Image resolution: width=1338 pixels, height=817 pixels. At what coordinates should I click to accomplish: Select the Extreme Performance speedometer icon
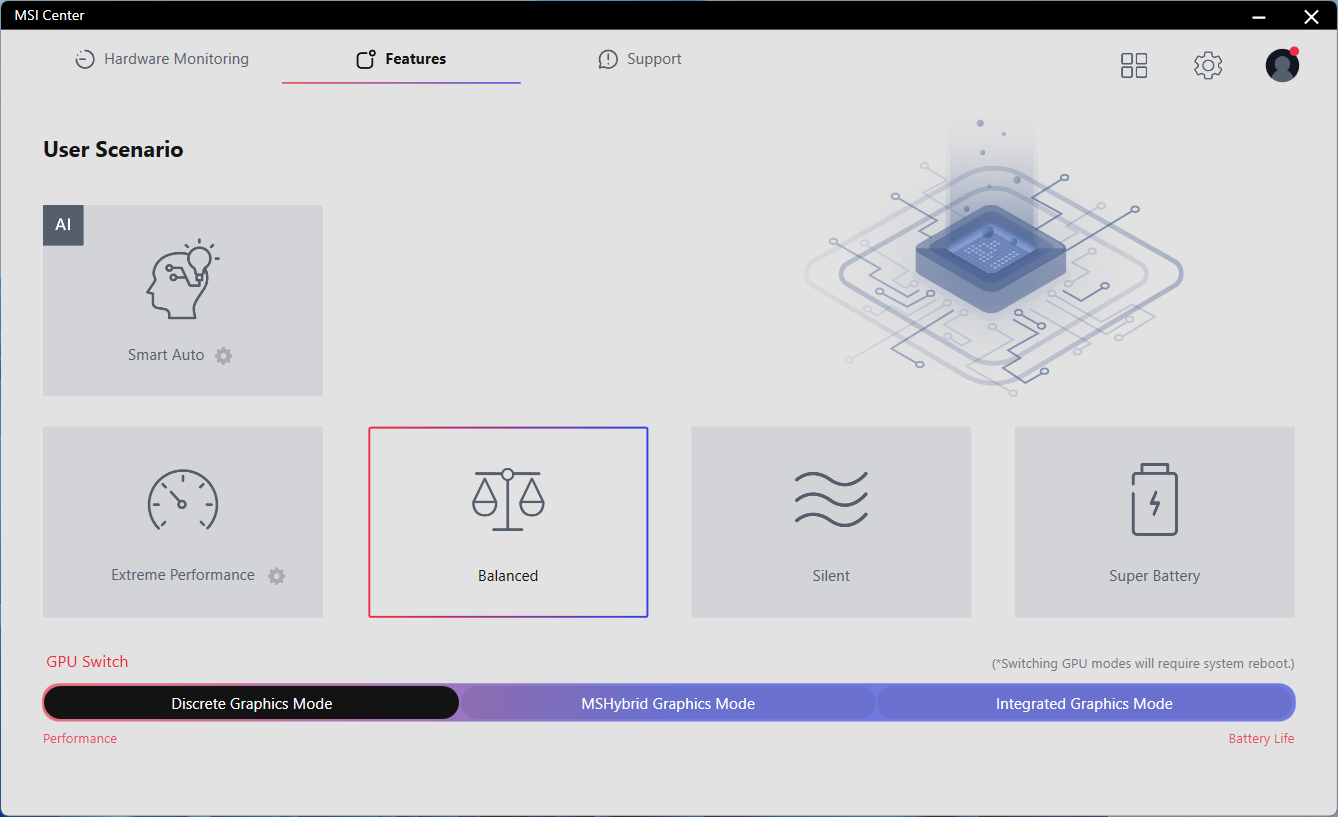[x=182, y=500]
